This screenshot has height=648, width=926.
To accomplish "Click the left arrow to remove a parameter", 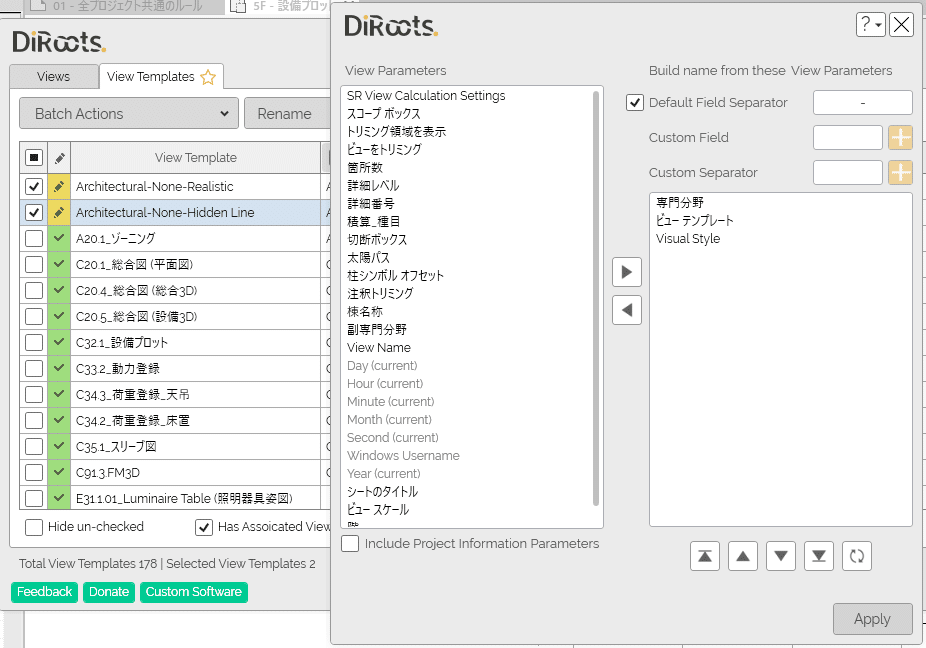I will pos(627,310).
